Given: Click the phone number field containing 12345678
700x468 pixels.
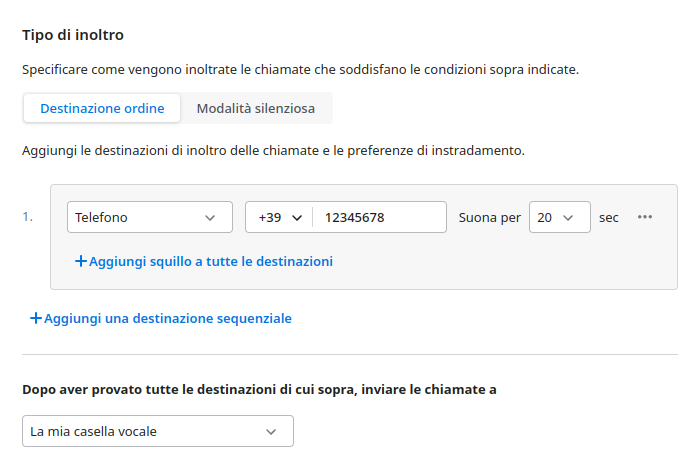Looking at the screenshot, I should [380, 217].
